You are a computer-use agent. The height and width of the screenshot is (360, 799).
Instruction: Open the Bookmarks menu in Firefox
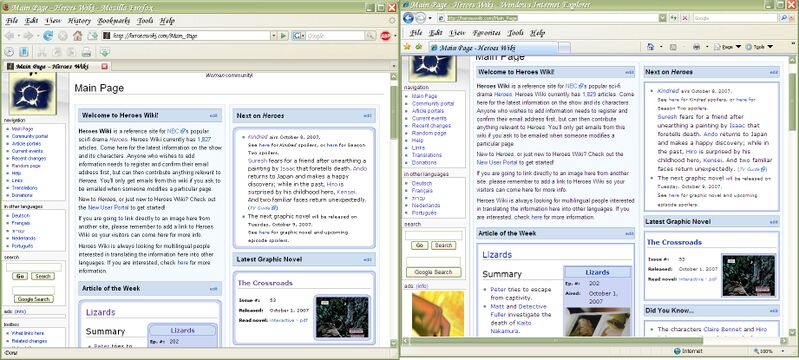[x=114, y=21]
